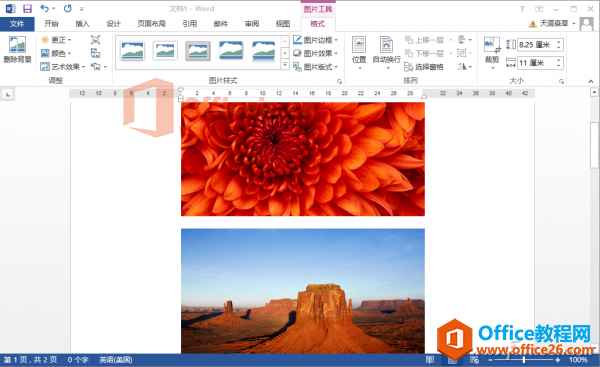Switch to the Page Layout (页面布局) tab
Image resolution: width=600 pixels, height=367 pixels.
coord(152,24)
